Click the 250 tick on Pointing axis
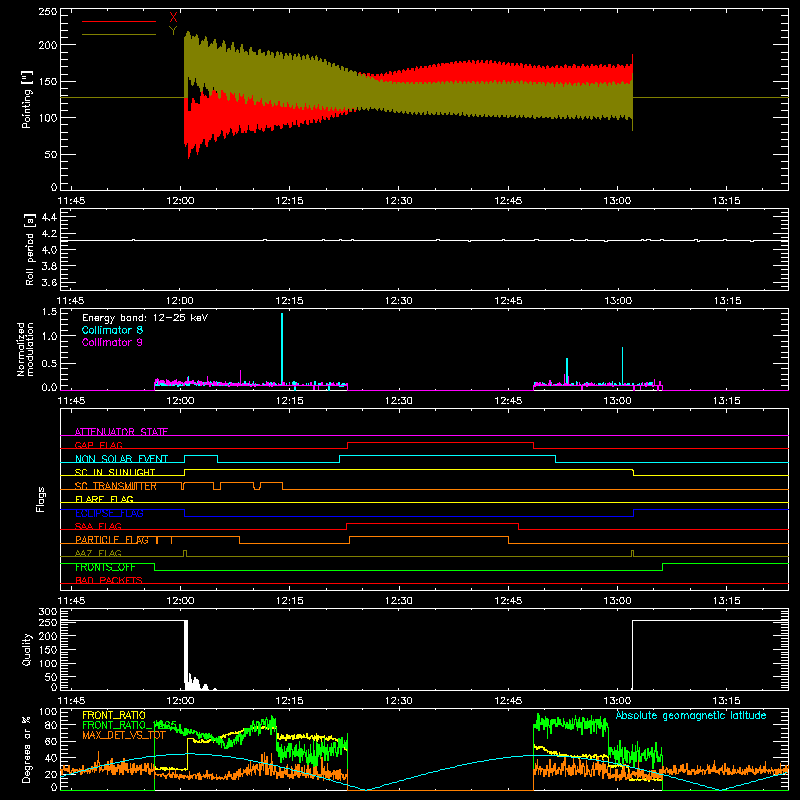The width and height of the screenshot is (800, 800). pos(48,12)
